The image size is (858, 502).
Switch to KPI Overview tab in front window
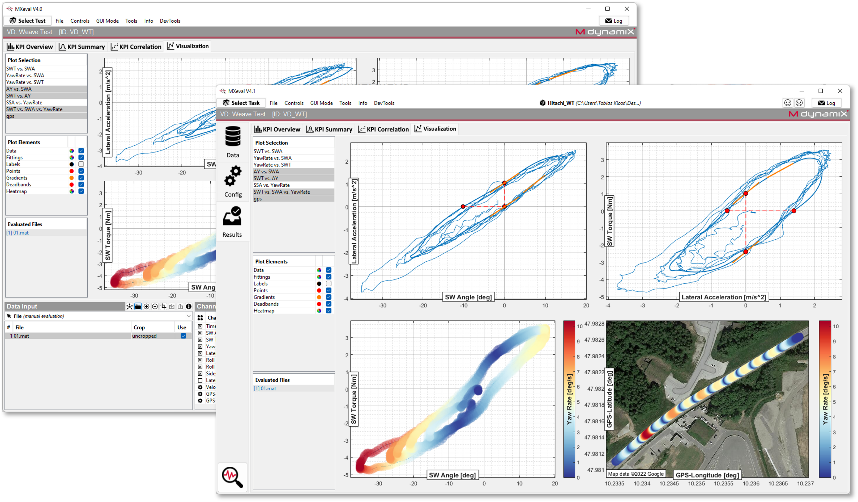coord(277,129)
